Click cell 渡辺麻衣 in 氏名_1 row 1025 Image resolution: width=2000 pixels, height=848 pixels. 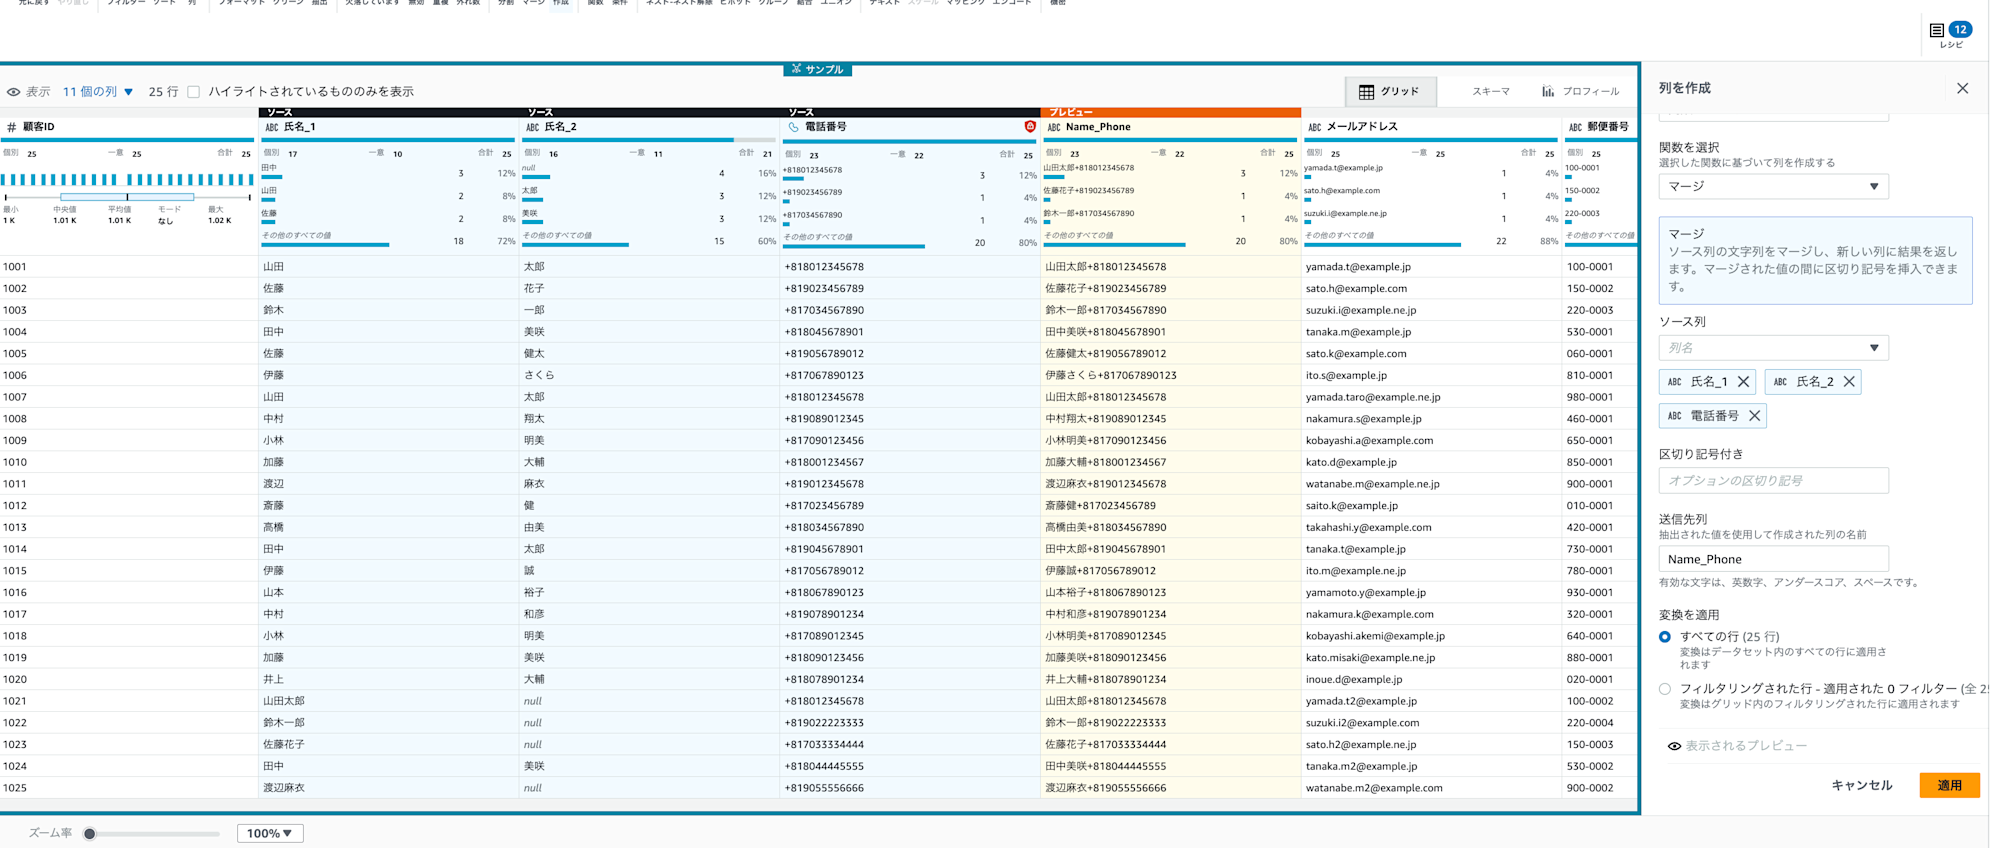point(390,788)
